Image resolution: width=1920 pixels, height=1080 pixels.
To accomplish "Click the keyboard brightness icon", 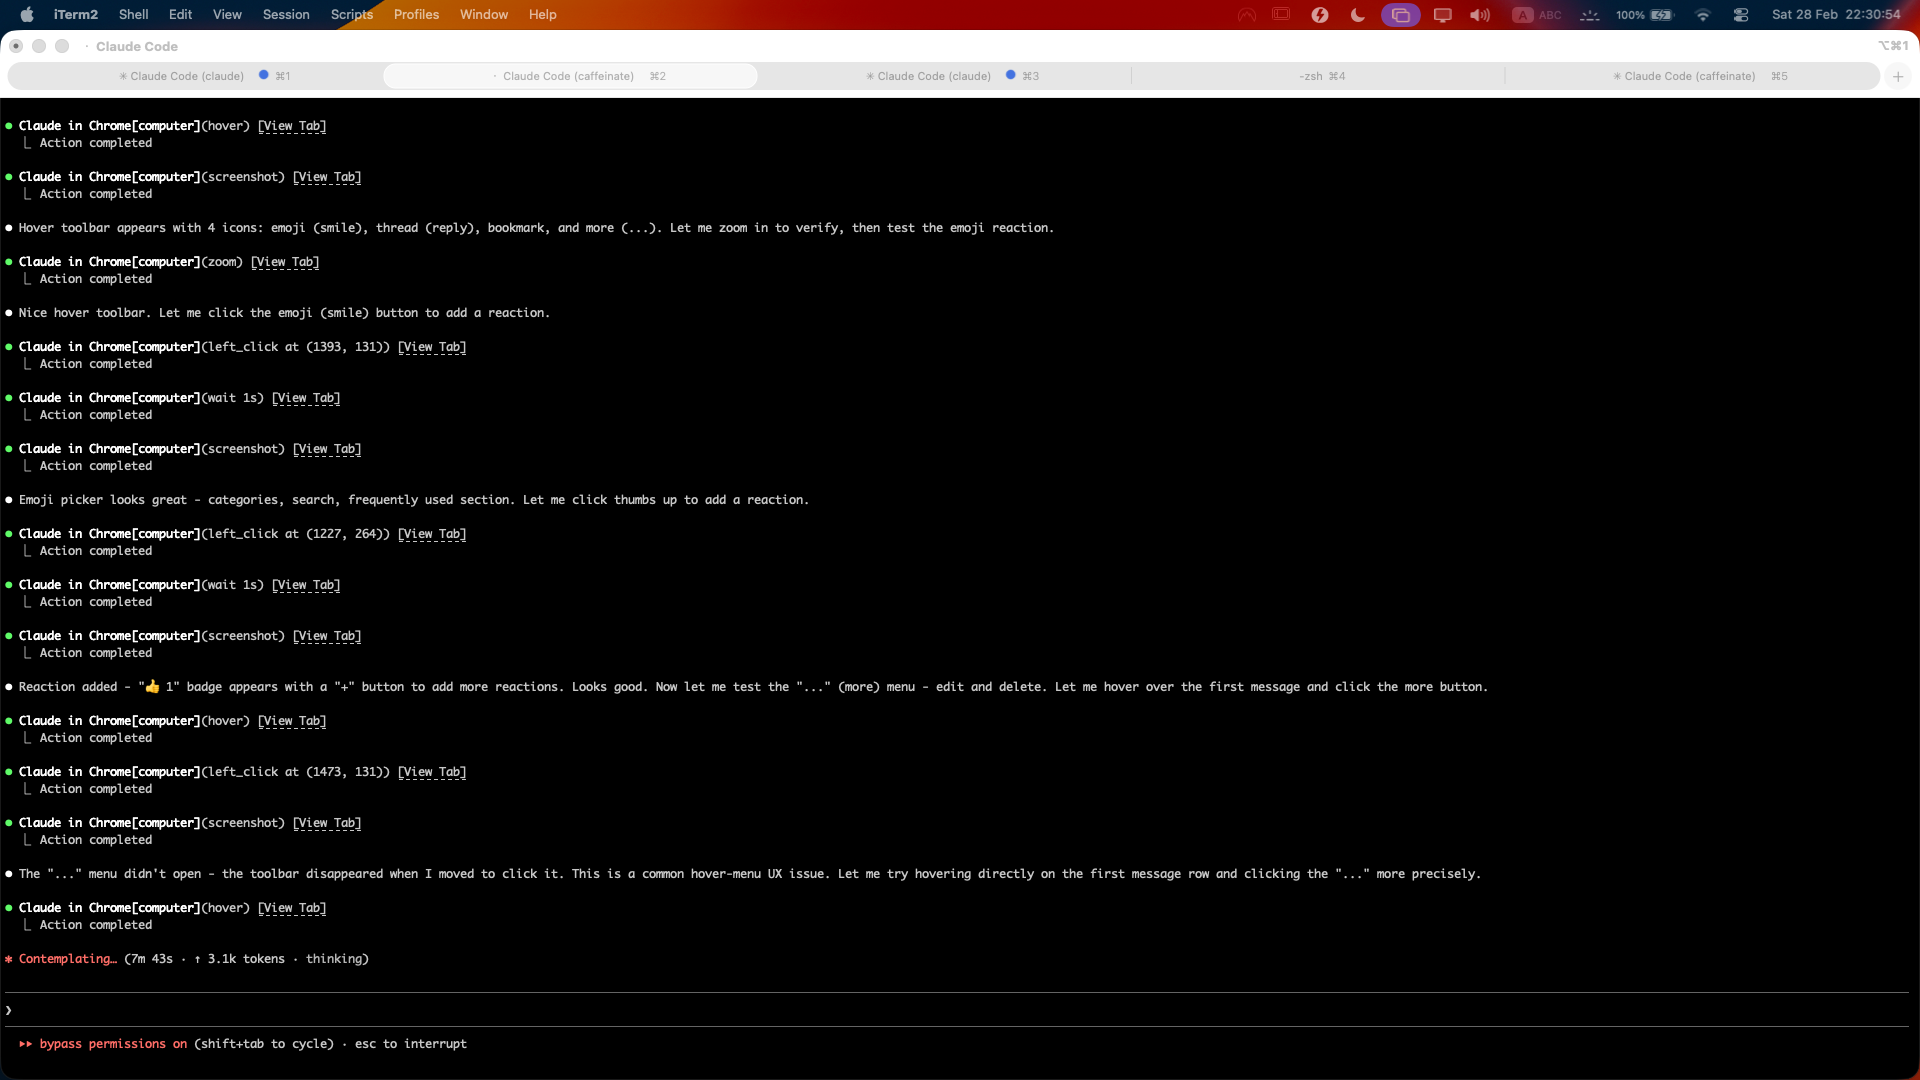I will (1591, 14).
